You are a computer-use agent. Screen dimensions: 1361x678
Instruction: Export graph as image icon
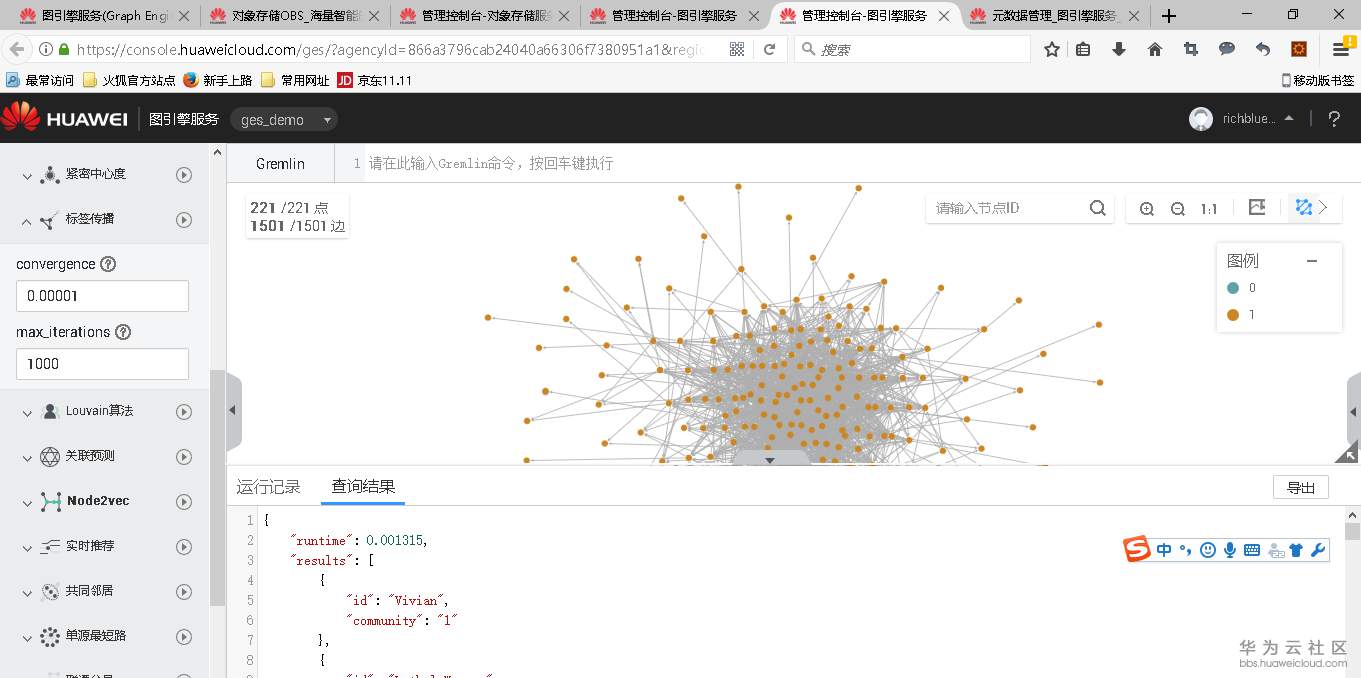point(1257,207)
